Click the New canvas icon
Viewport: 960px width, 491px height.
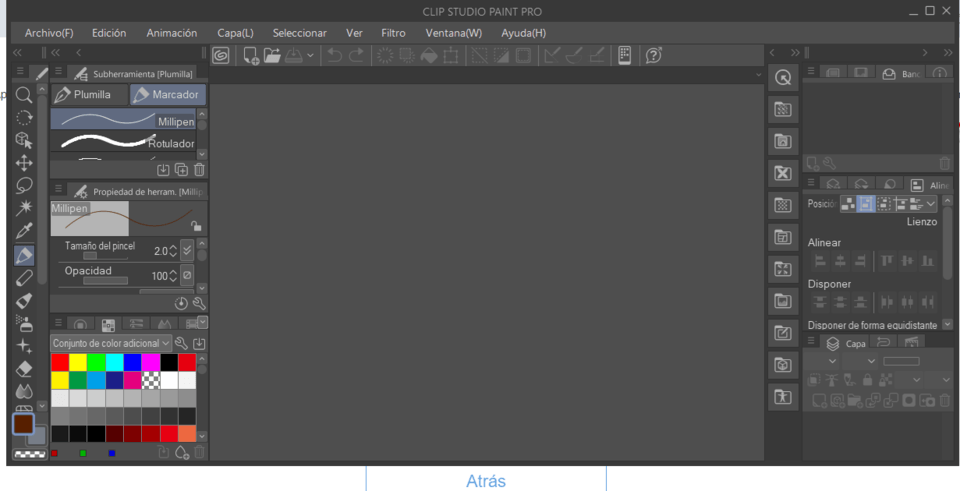click(251, 56)
